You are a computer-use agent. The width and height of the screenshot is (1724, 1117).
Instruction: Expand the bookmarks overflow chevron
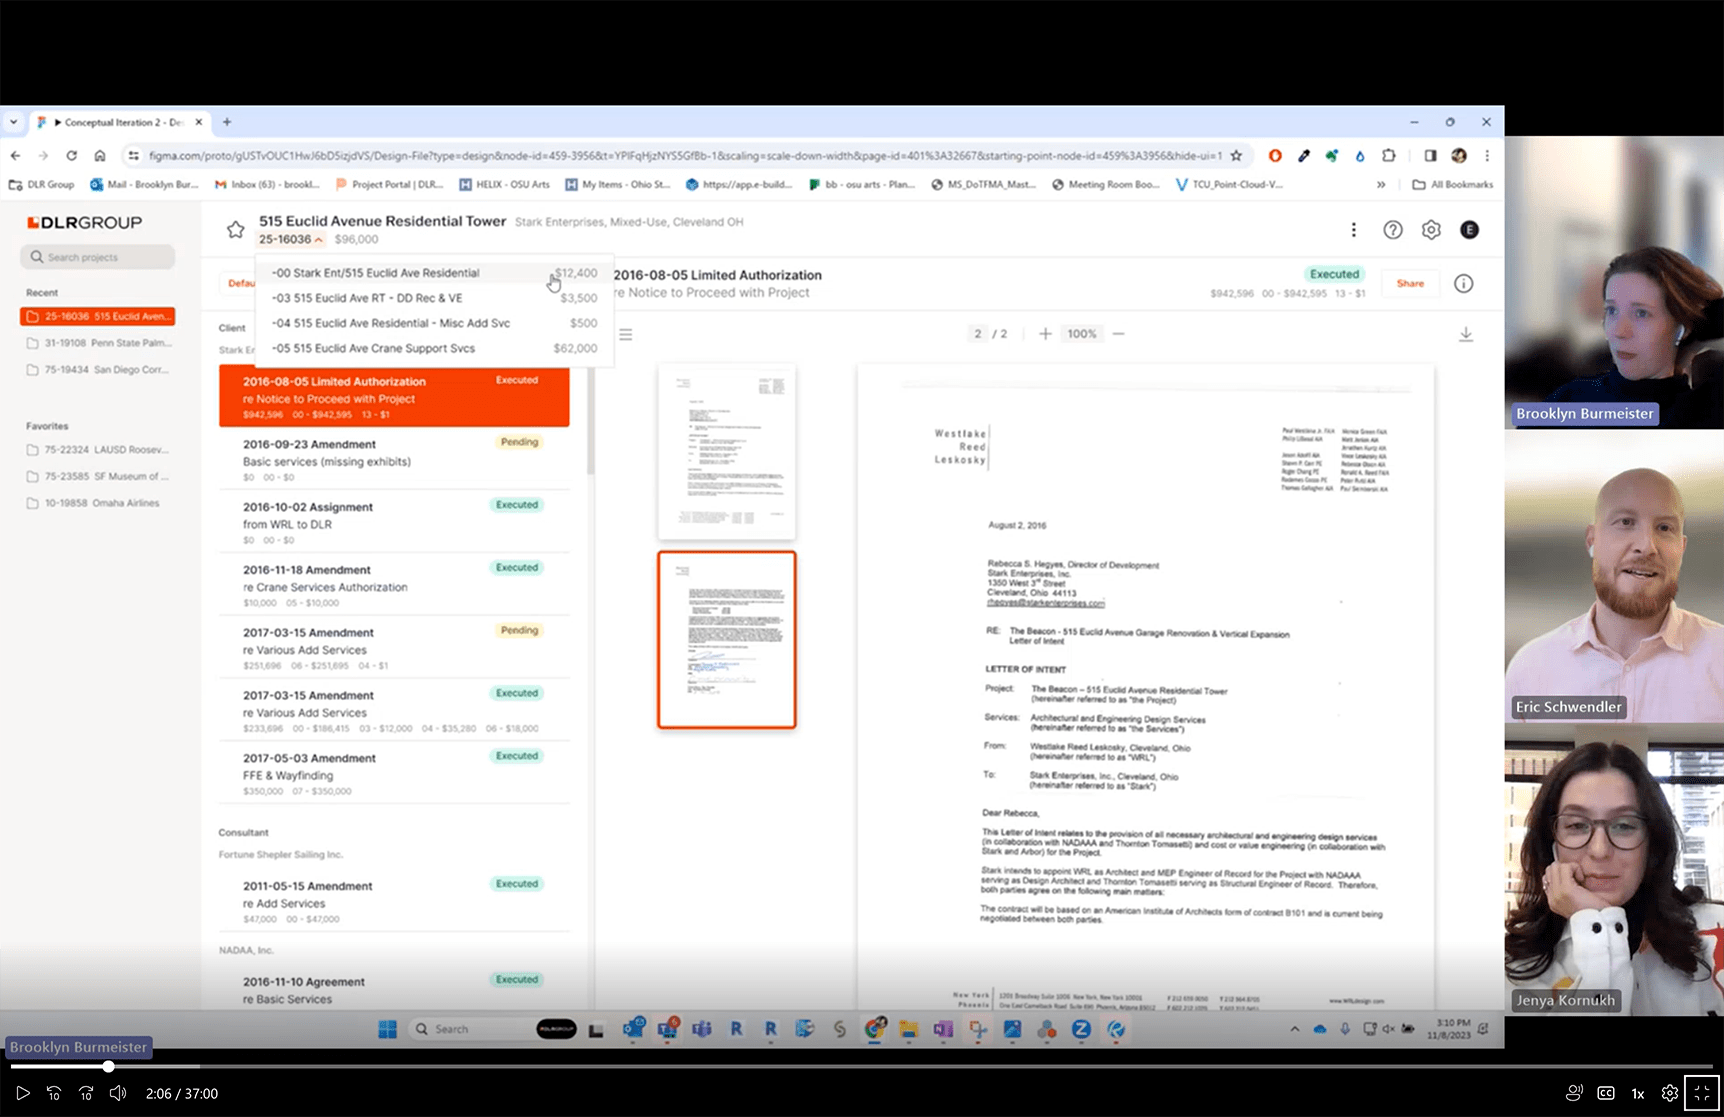pos(1381,185)
